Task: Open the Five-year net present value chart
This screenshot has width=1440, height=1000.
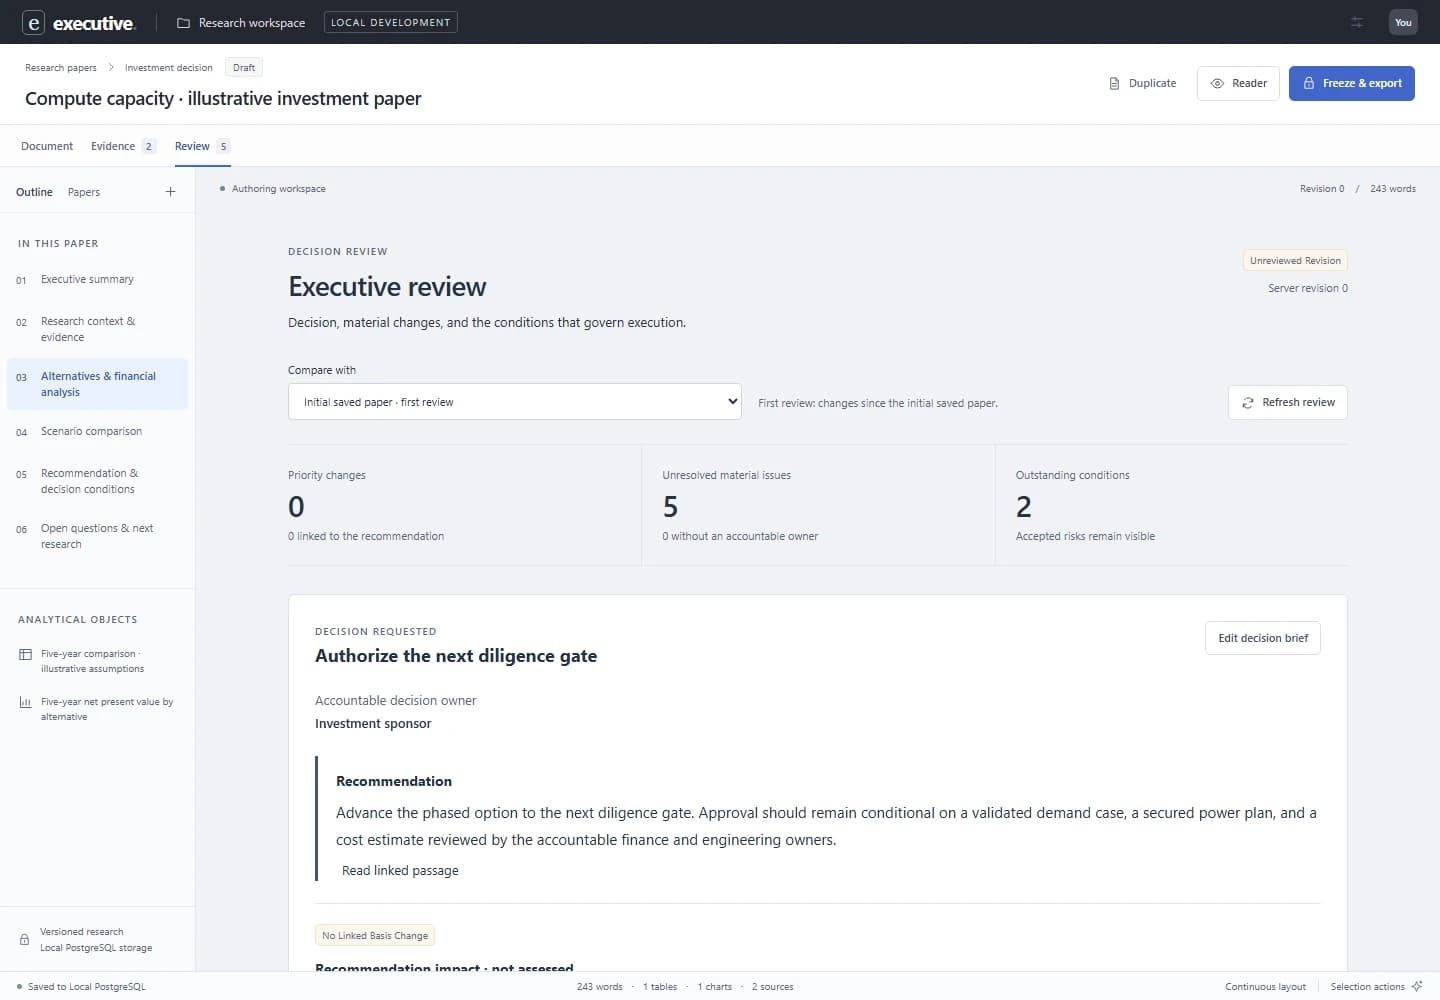Action: (x=97, y=709)
